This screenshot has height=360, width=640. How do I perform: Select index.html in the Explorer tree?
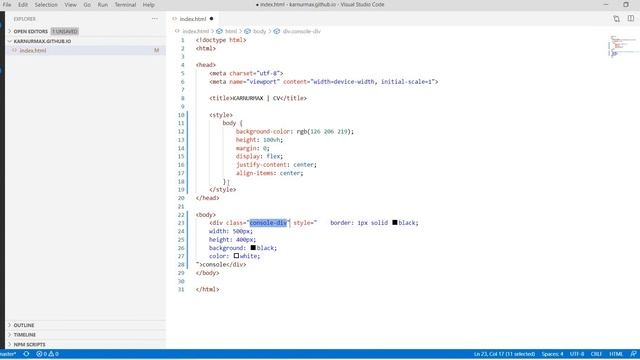coord(33,51)
